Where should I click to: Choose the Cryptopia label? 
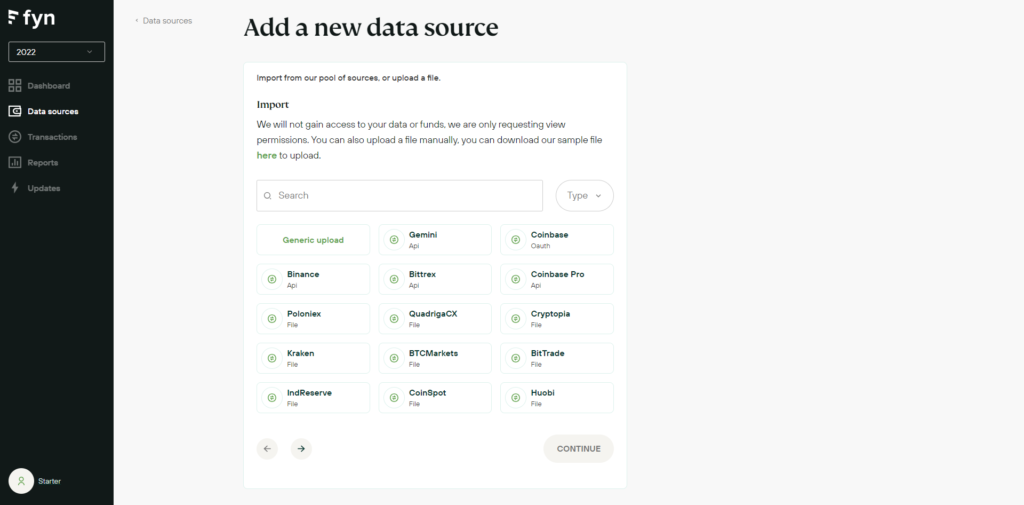point(550,314)
